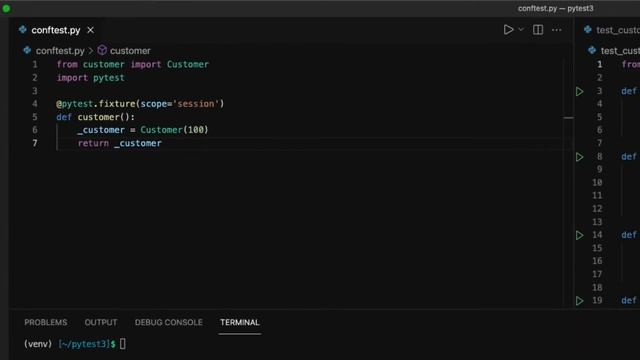The image size is (640, 360).
Task: Click test_cust breadcrumb in right editor
Action: pos(620,51)
